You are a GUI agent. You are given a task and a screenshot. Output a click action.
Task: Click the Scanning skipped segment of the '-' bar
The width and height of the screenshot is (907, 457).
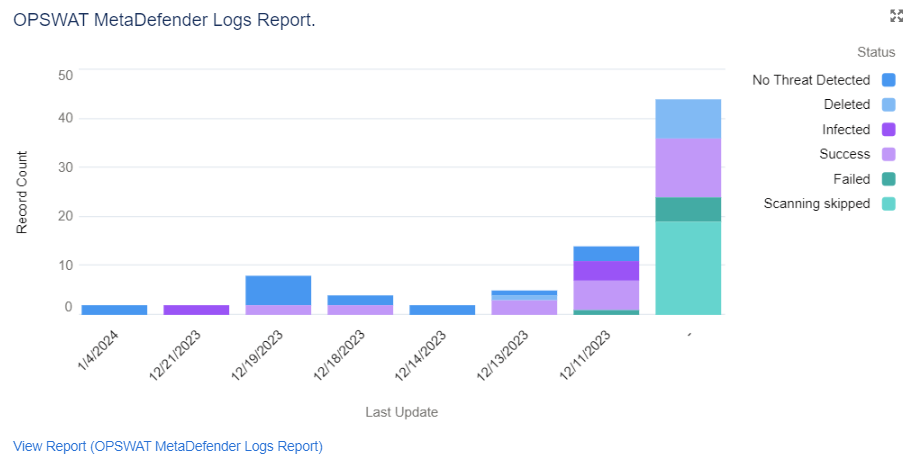coord(688,268)
